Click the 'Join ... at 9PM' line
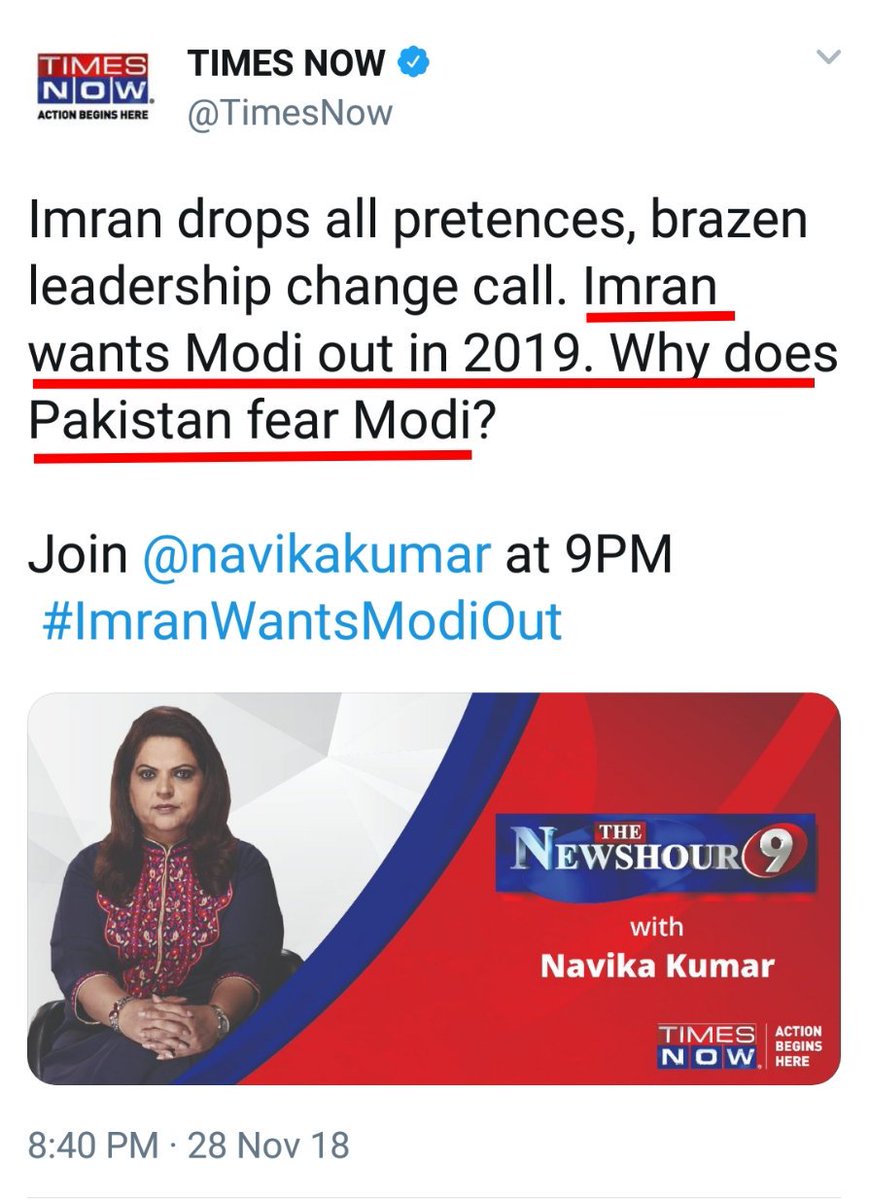Image resolution: width=870 pixels, height=1200 pixels. [x=350, y=557]
